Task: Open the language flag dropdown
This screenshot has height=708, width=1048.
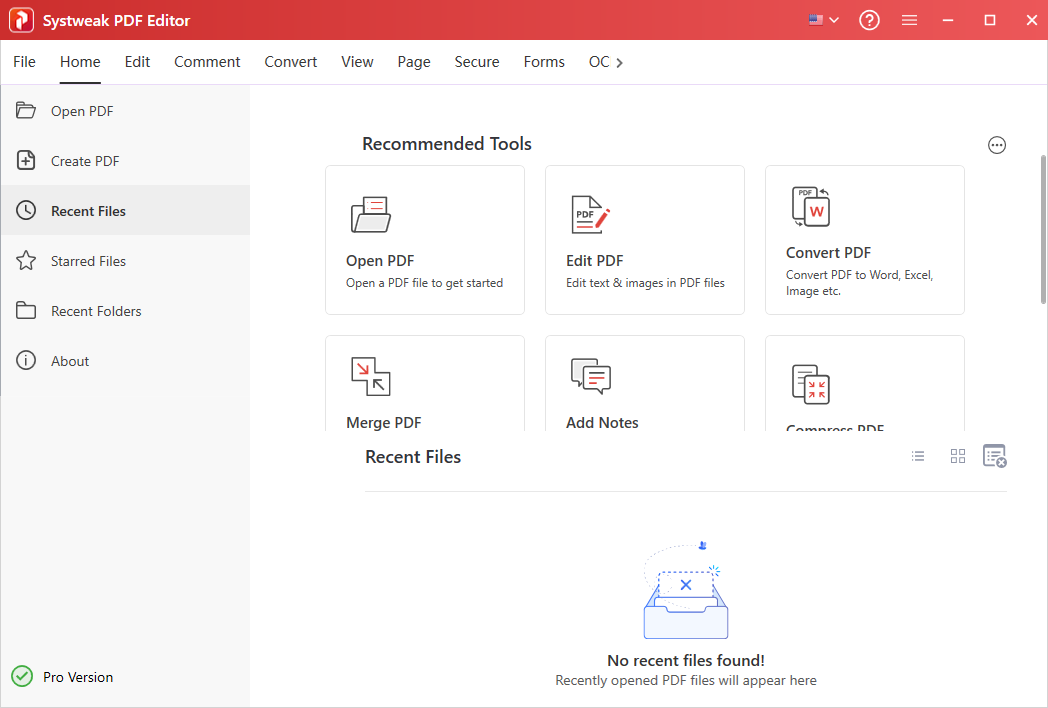Action: [x=822, y=20]
